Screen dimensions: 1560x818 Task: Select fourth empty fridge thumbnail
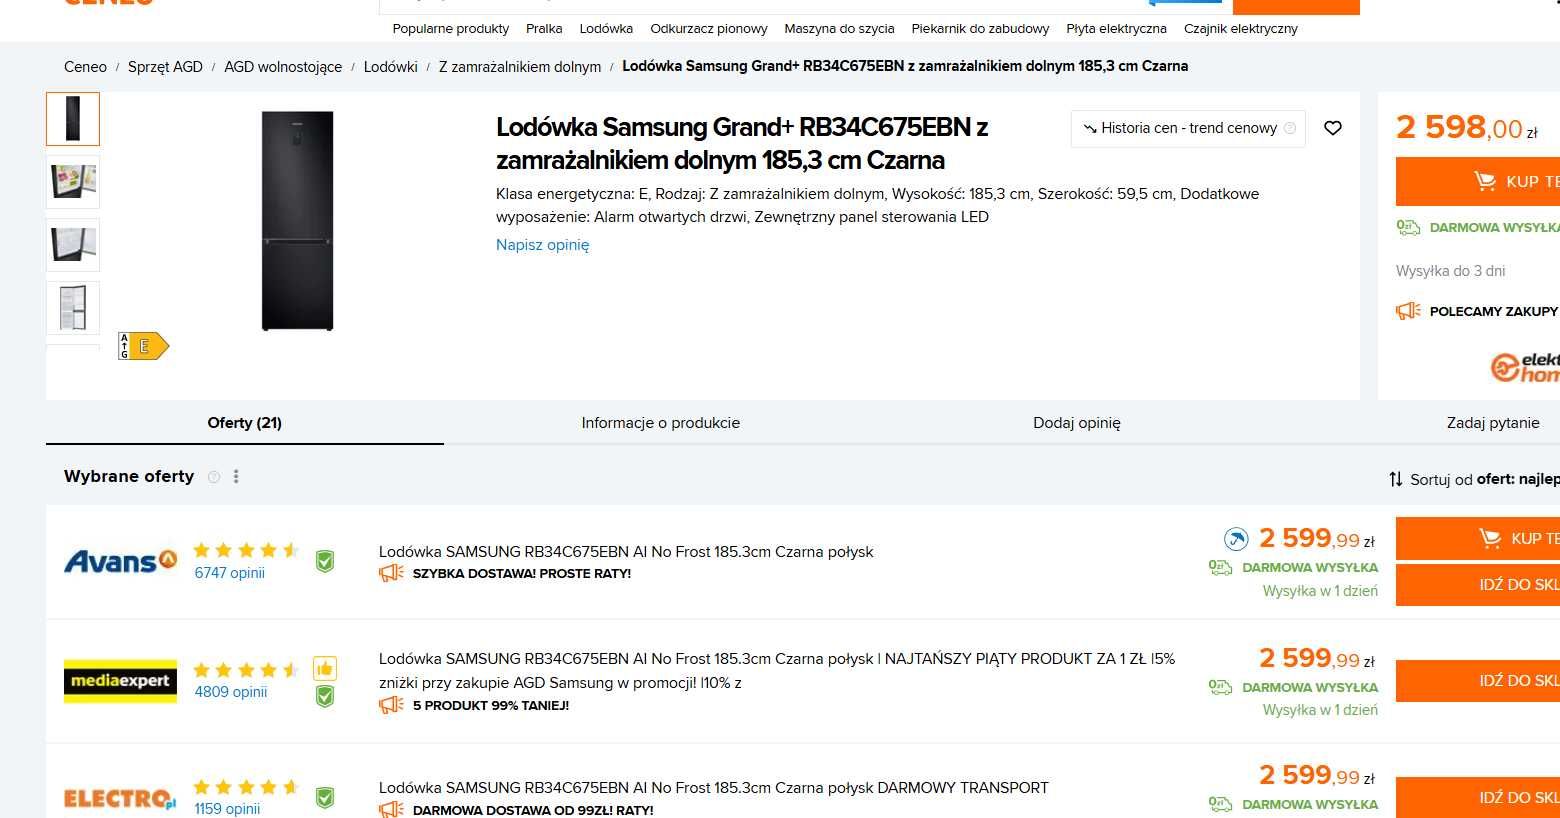coord(73,308)
